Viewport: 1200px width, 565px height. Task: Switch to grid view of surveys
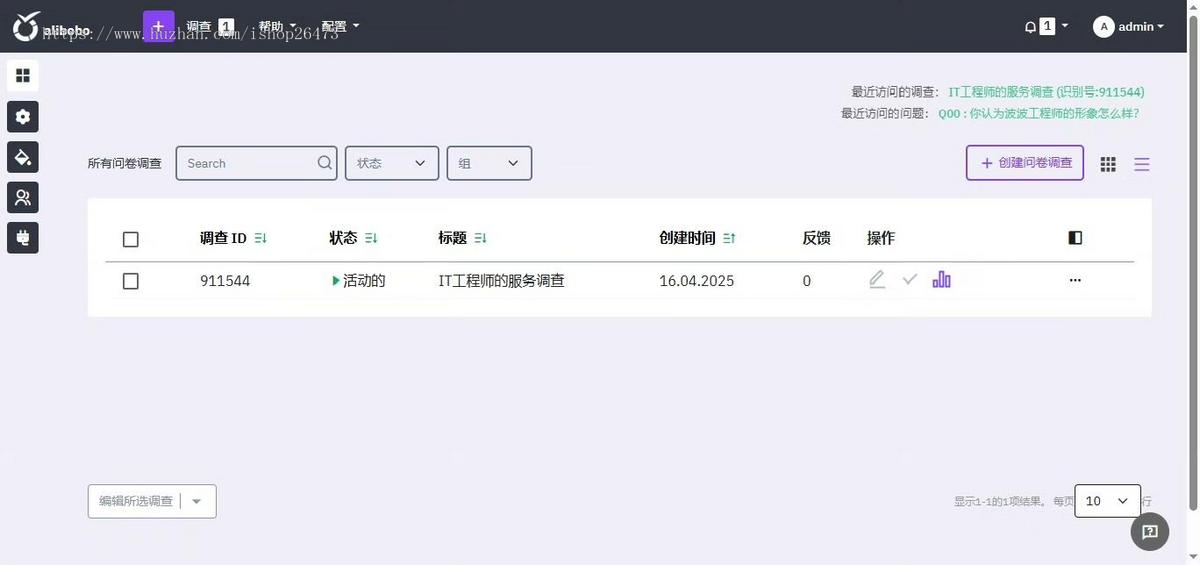click(x=1108, y=164)
